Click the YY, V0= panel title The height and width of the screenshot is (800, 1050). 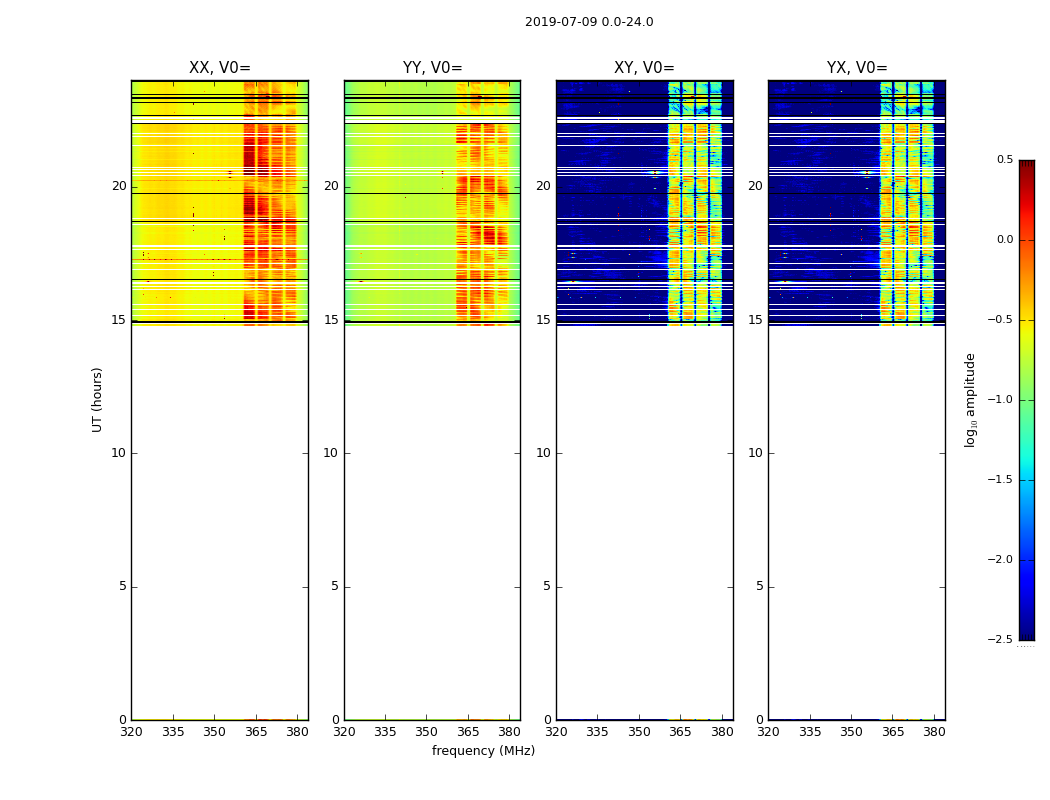click(x=433, y=68)
